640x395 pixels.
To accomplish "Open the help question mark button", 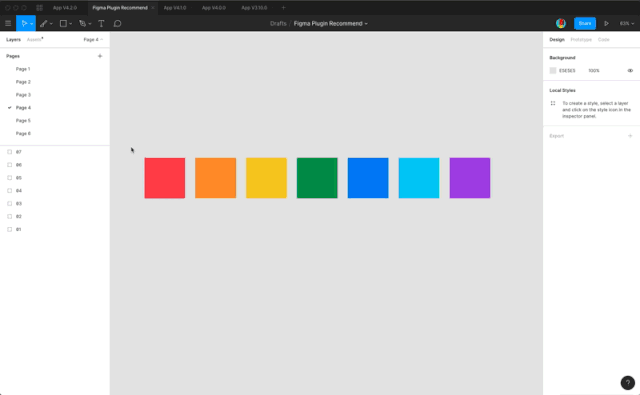I will 628,383.
